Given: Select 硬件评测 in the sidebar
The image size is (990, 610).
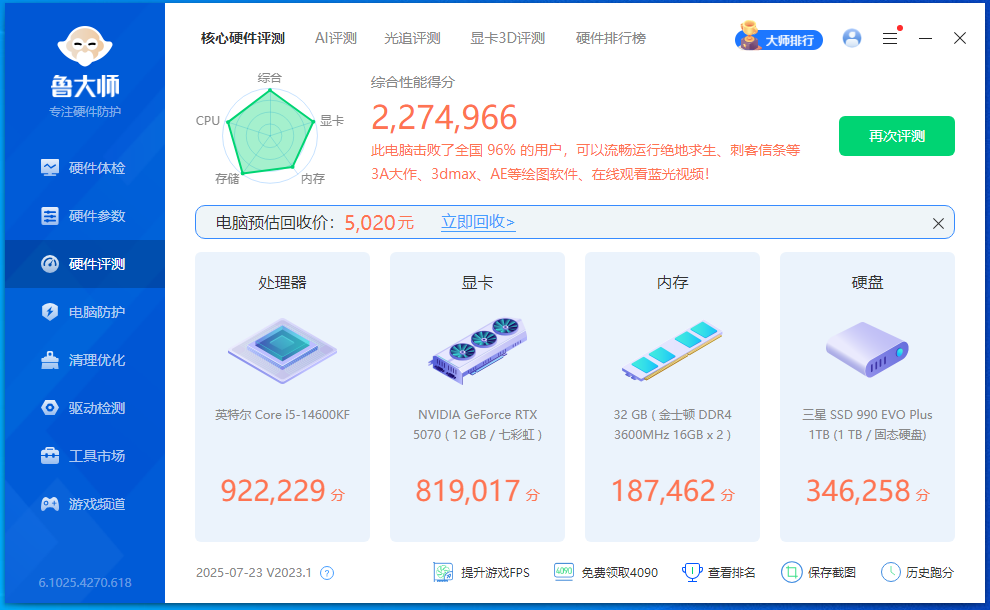Looking at the screenshot, I should tap(85, 264).
